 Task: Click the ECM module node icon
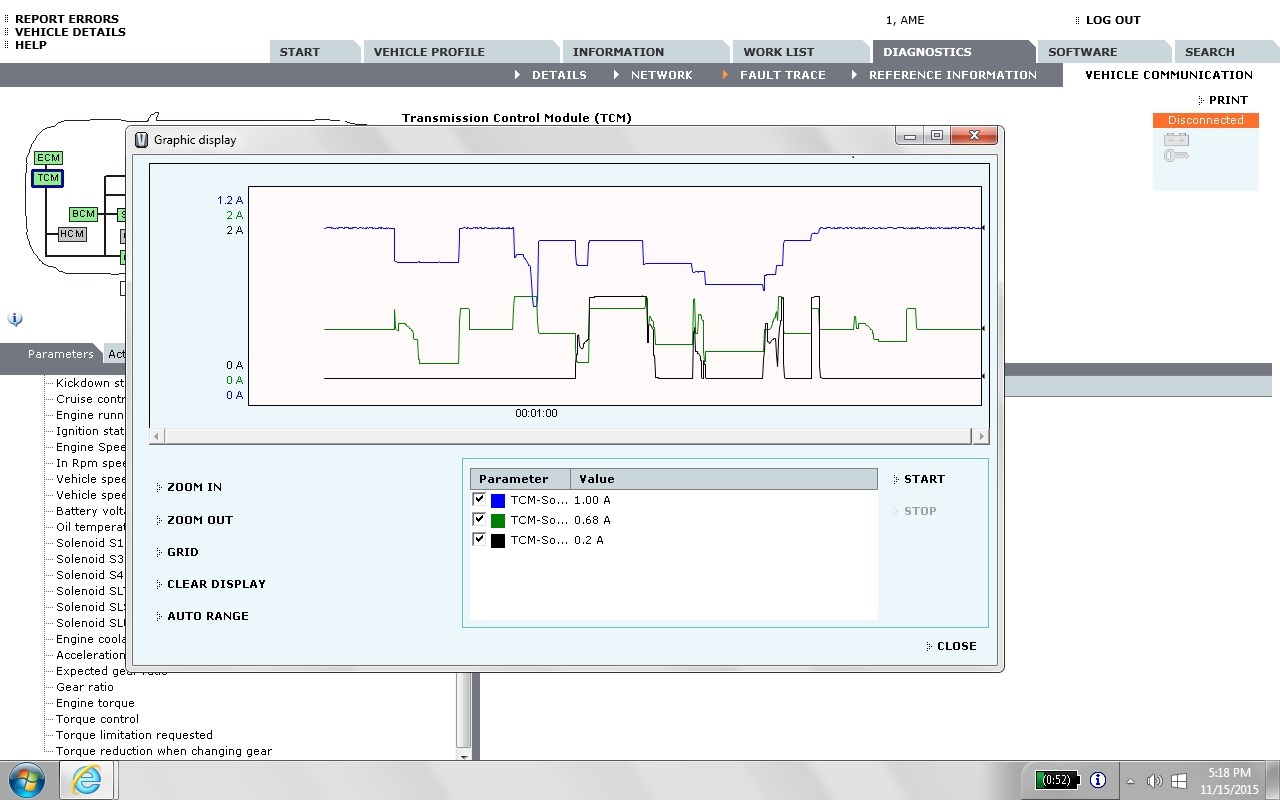48,158
